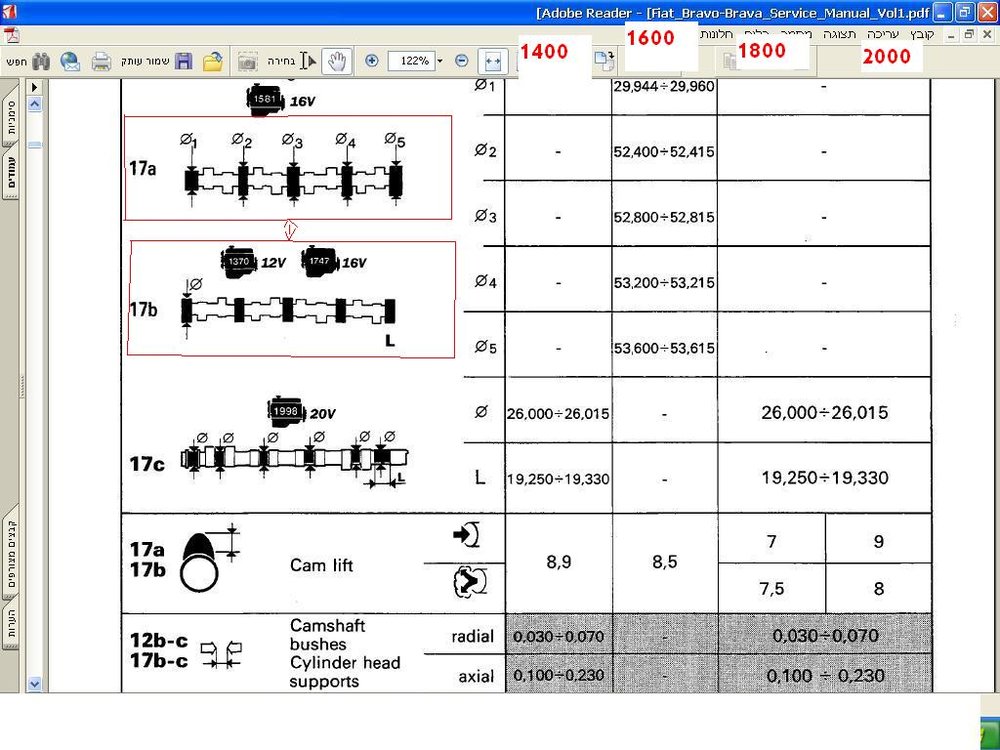
Task: Click the value 29,944÷29,960
Action: pyautogui.click(x=664, y=86)
